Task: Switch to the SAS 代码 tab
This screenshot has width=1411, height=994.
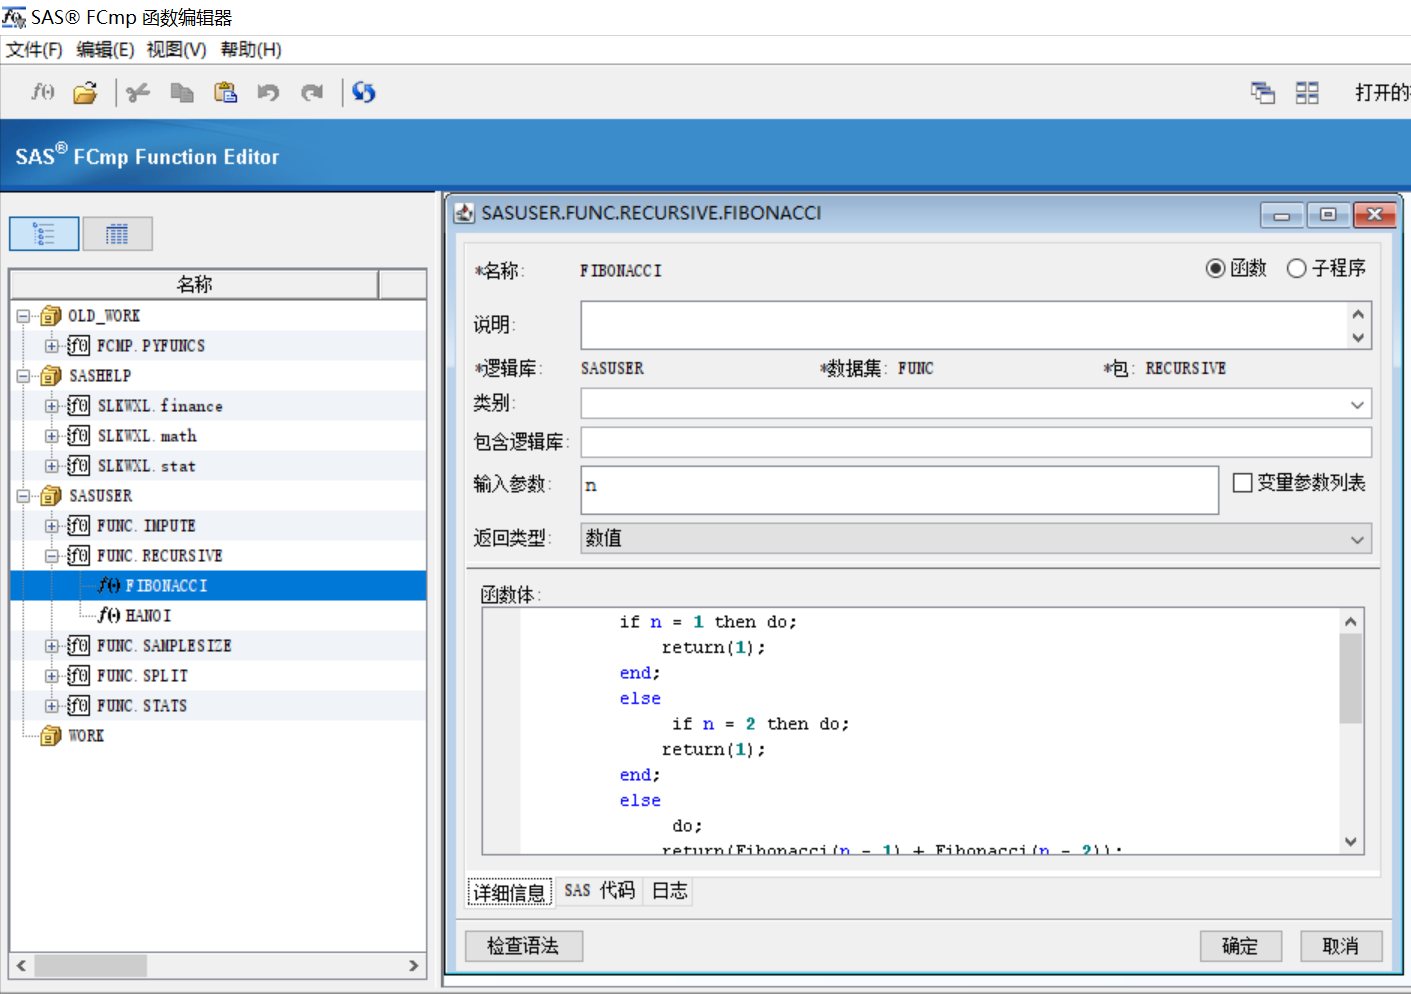Action: click(599, 891)
